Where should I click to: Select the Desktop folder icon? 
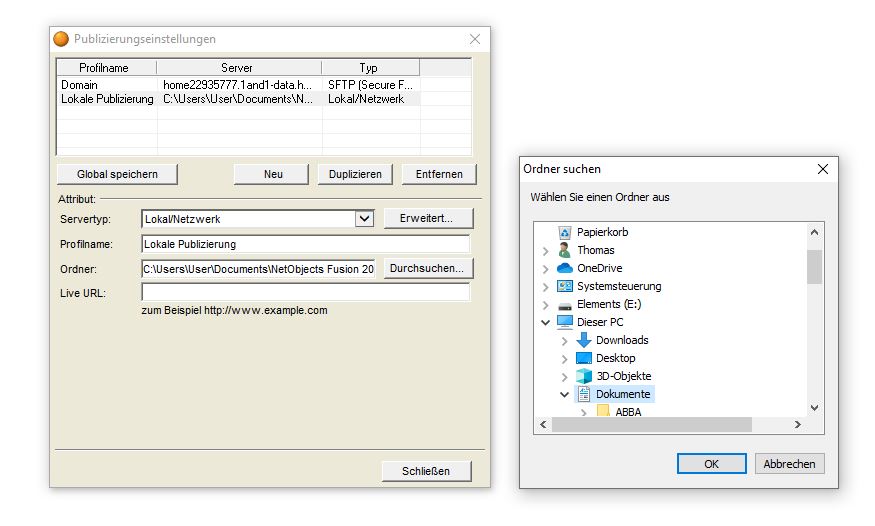pos(584,358)
